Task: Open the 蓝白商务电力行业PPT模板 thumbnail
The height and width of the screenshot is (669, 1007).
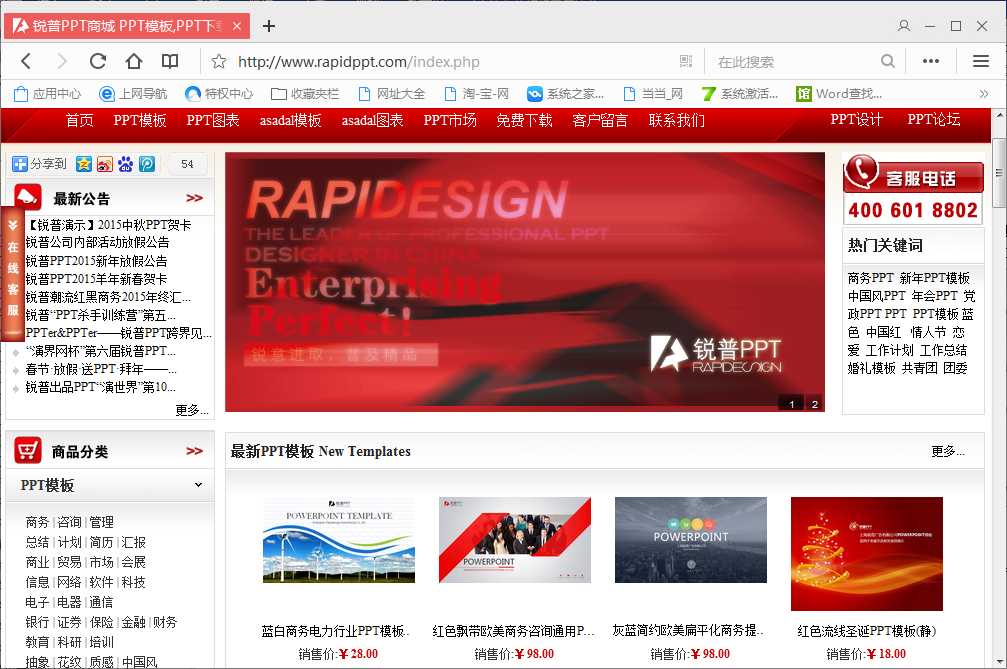Action: click(x=339, y=540)
